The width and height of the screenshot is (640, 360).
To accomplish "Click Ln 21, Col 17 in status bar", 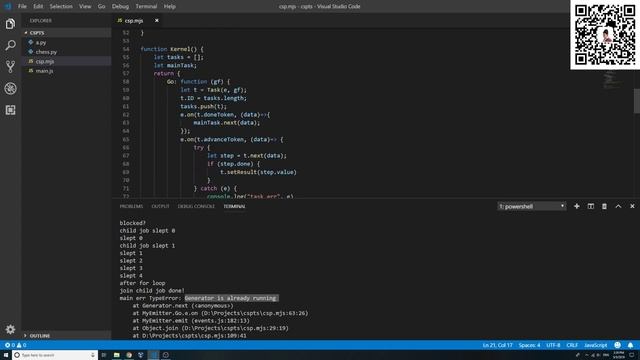I will click(497, 345).
